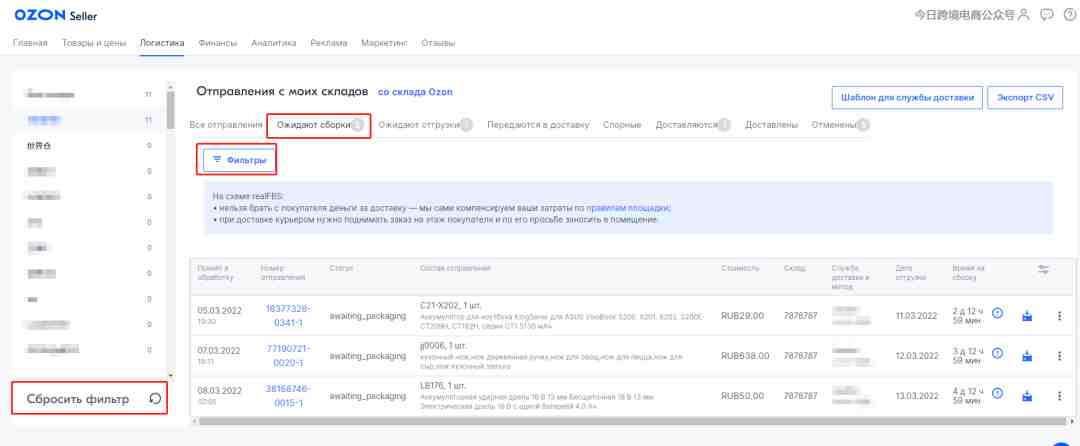The height and width of the screenshot is (446, 1080).
Task: Click Отправления с моих складов heading
Action: 282,92
